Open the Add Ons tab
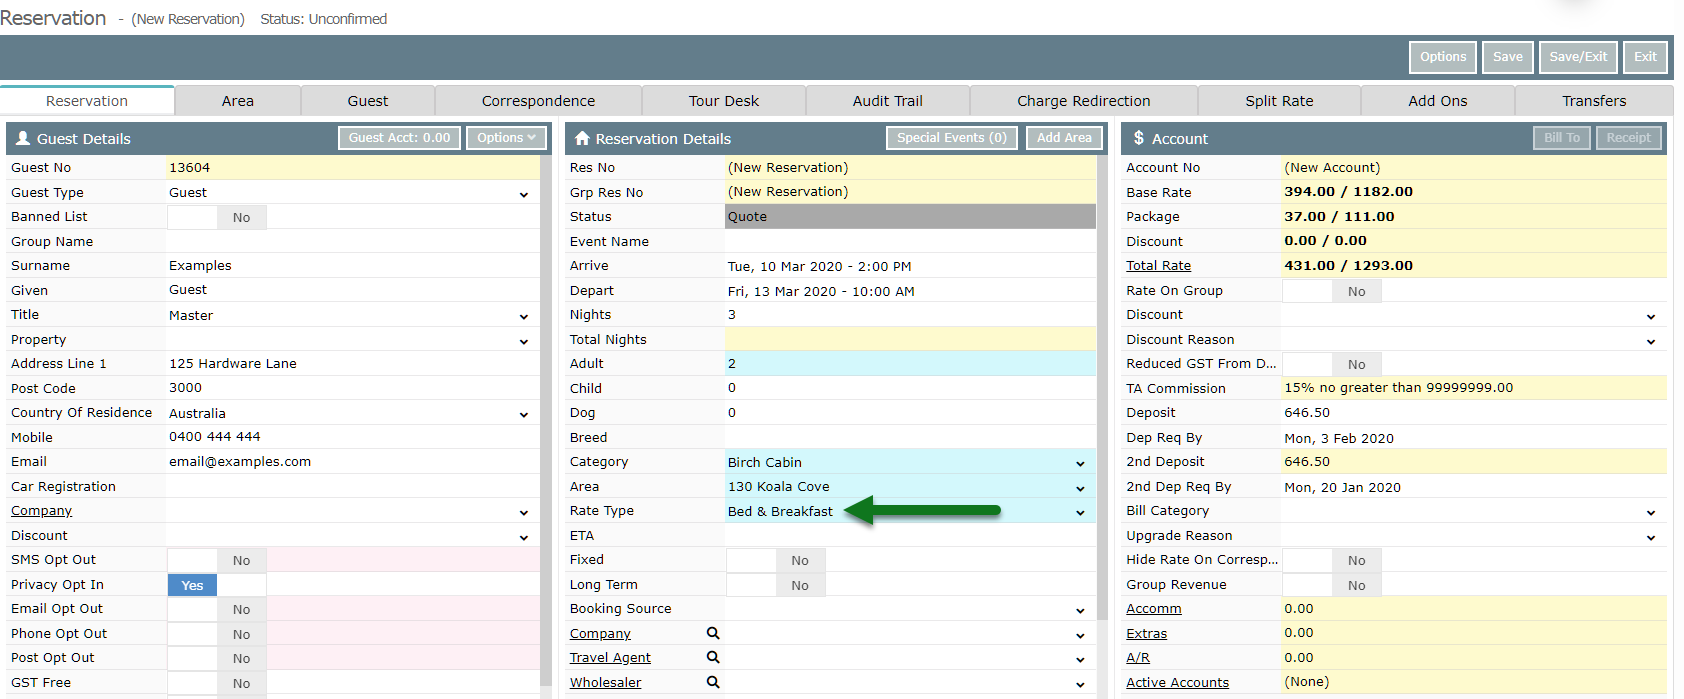The height and width of the screenshot is (699, 1684). 1438,101
